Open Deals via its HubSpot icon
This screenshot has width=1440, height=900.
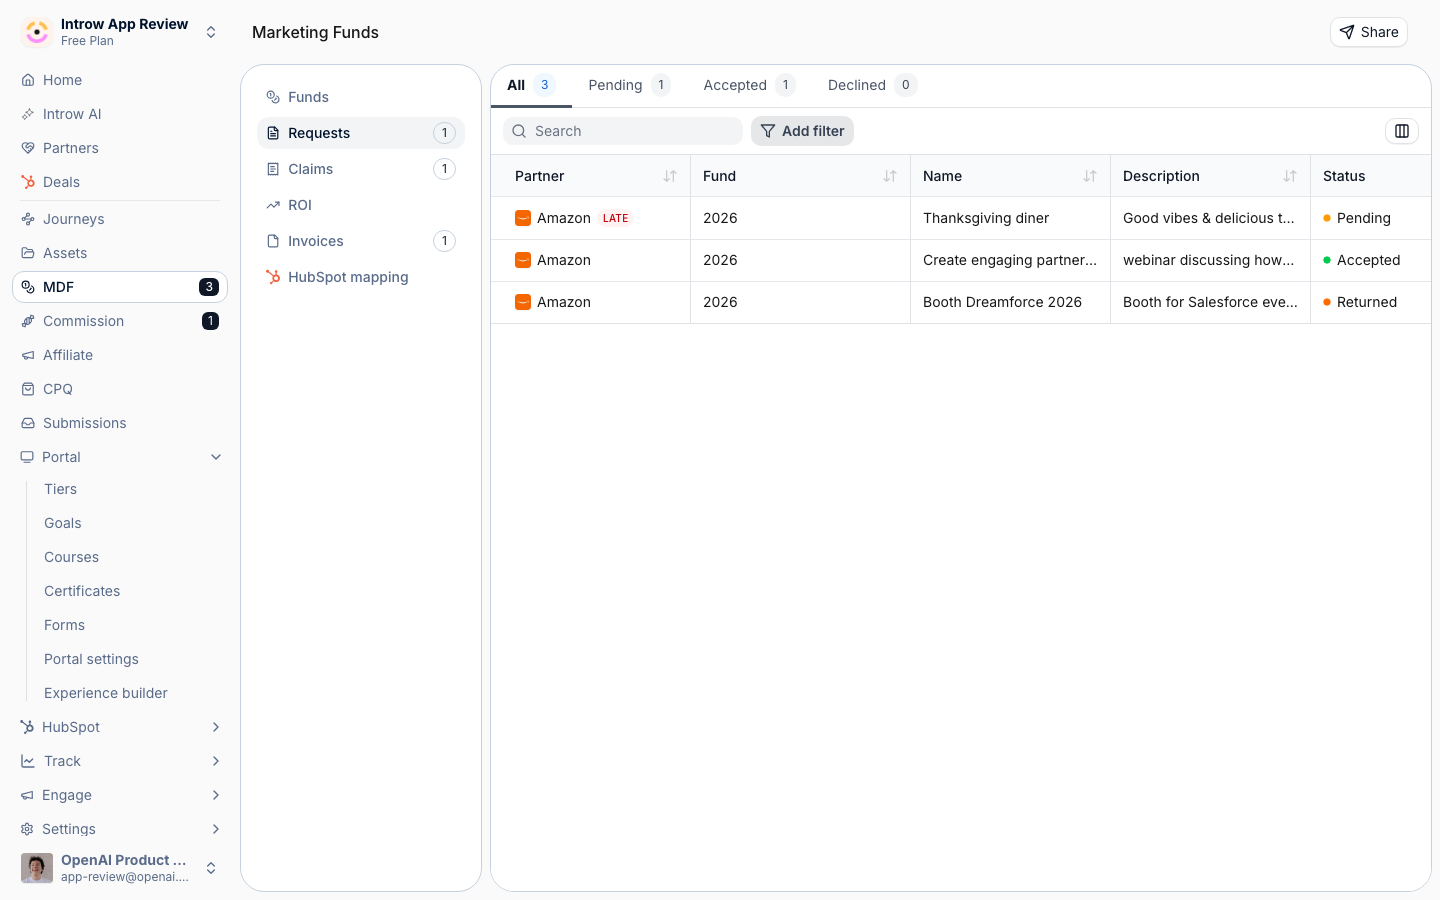click(x=28, y=182)
